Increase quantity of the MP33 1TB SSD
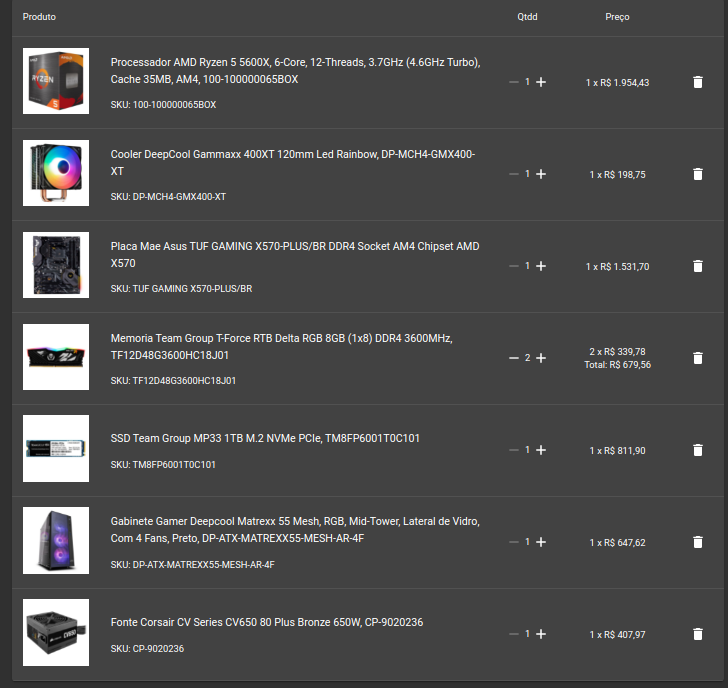The height and width of the screenshot is (688, 728). coord(541,450)
